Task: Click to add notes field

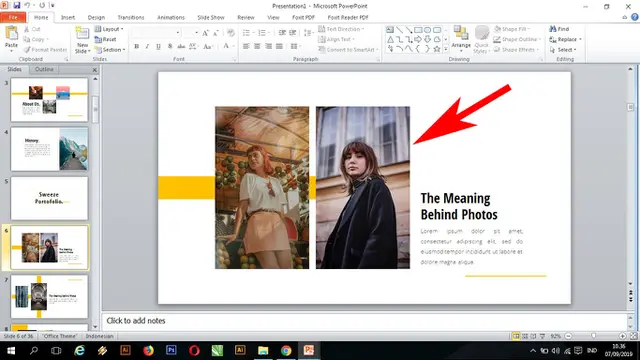Action: [364, 321]
